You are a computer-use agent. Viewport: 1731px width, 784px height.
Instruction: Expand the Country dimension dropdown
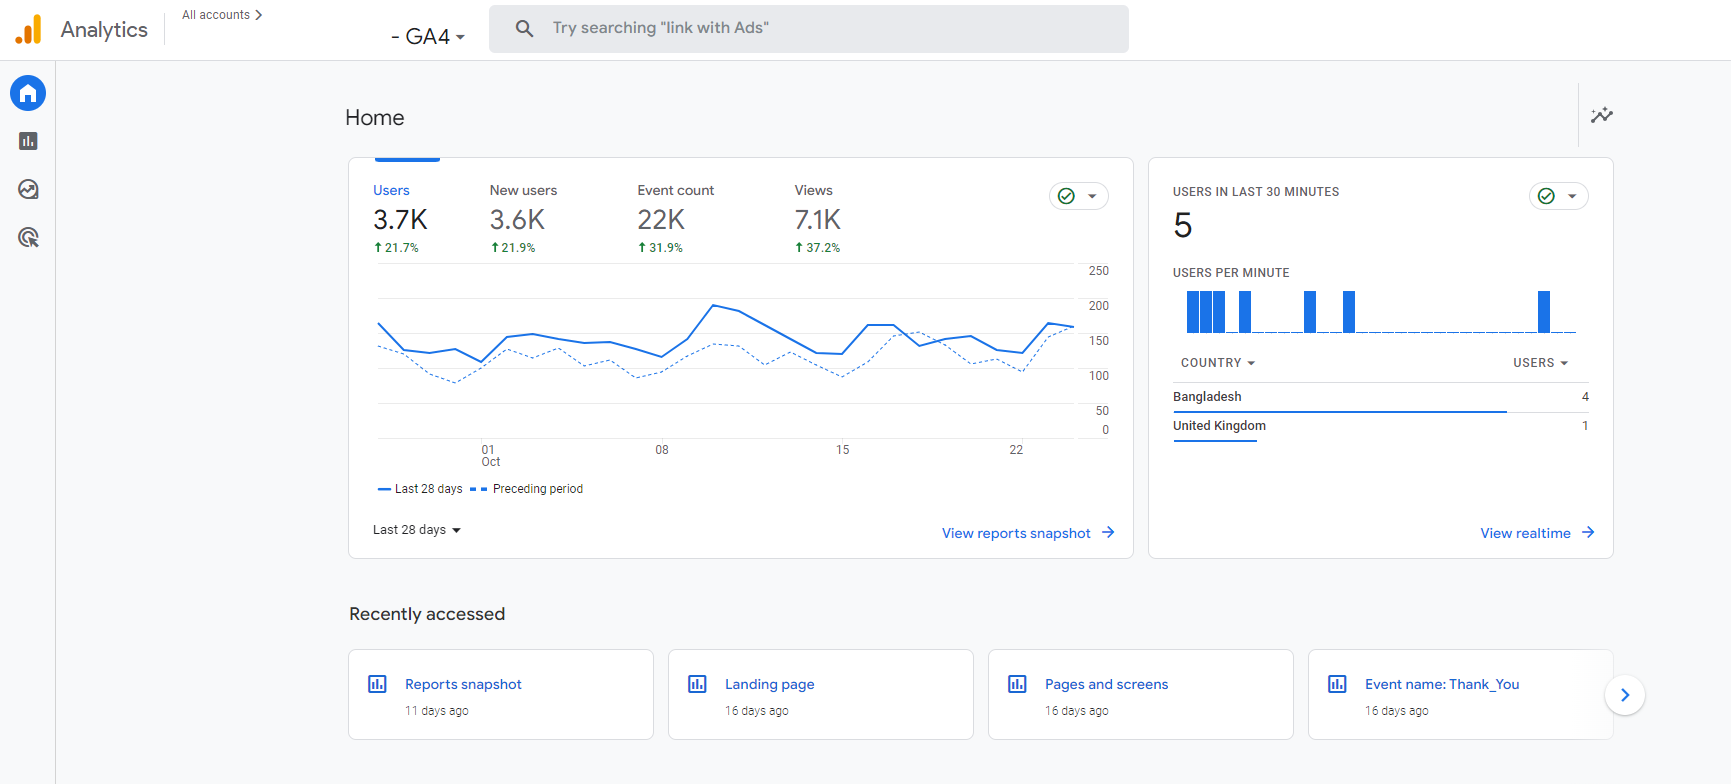tap(1217, 363)
